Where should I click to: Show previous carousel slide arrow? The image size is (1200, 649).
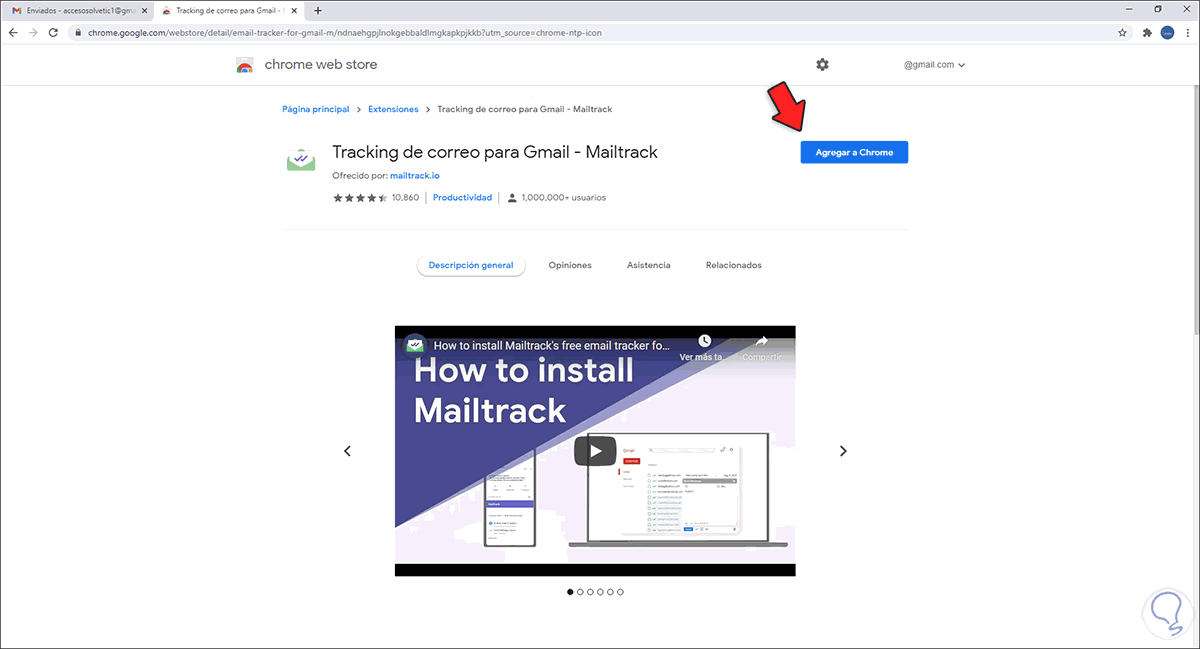[x=347, y=451]
